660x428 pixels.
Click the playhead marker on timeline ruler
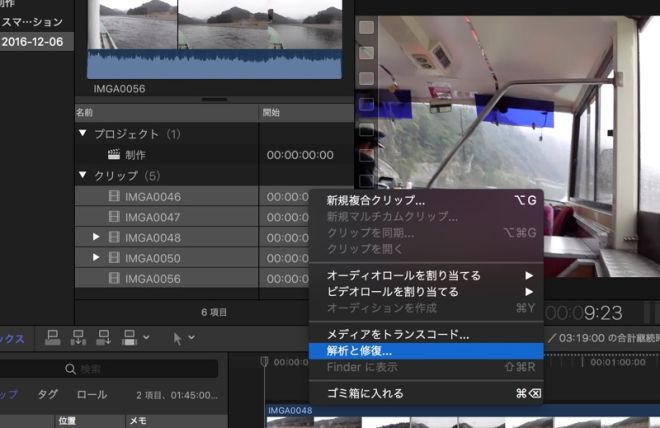[264, 361]
